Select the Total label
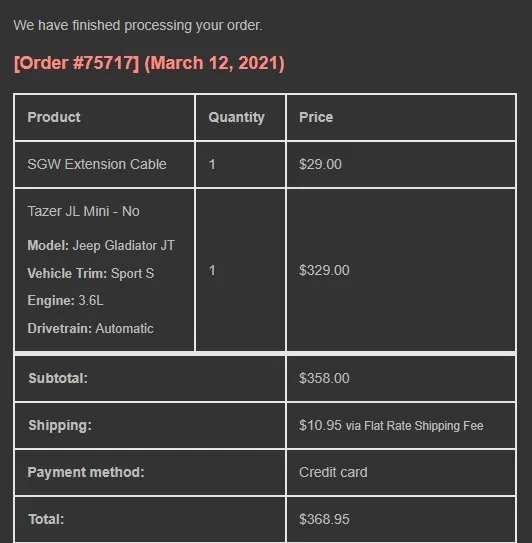The image size is (532, 543). [46, 519]
